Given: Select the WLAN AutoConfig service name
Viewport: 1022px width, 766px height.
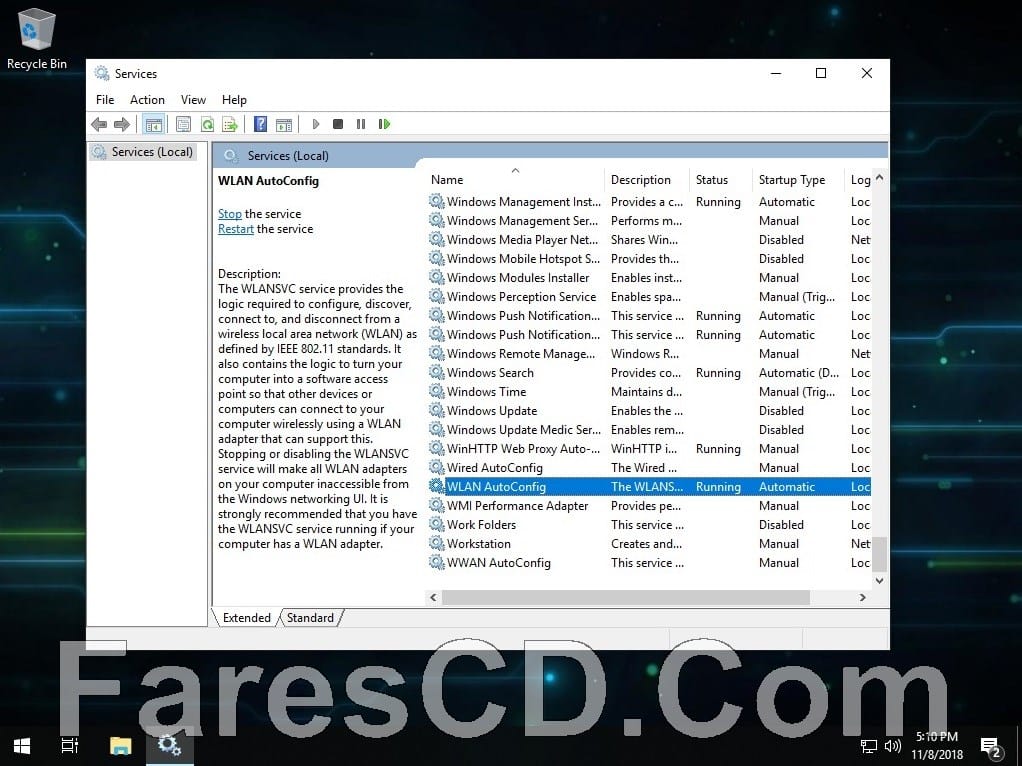Looking at the screenshot, I should (x=496, y=486).
